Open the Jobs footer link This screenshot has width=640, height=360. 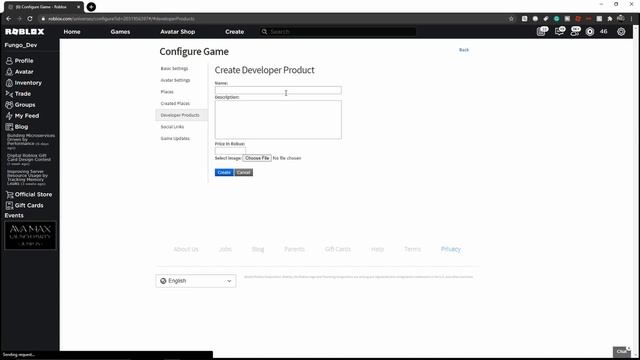click(225, 249)
